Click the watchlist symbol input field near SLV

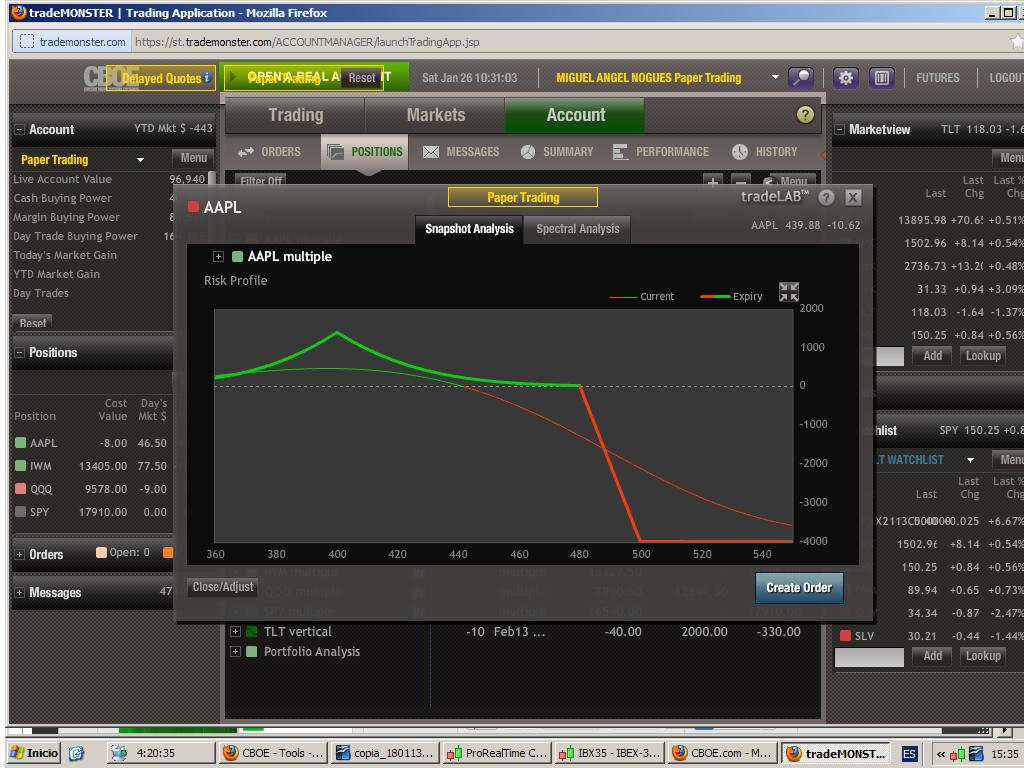(x=869, y=657)
